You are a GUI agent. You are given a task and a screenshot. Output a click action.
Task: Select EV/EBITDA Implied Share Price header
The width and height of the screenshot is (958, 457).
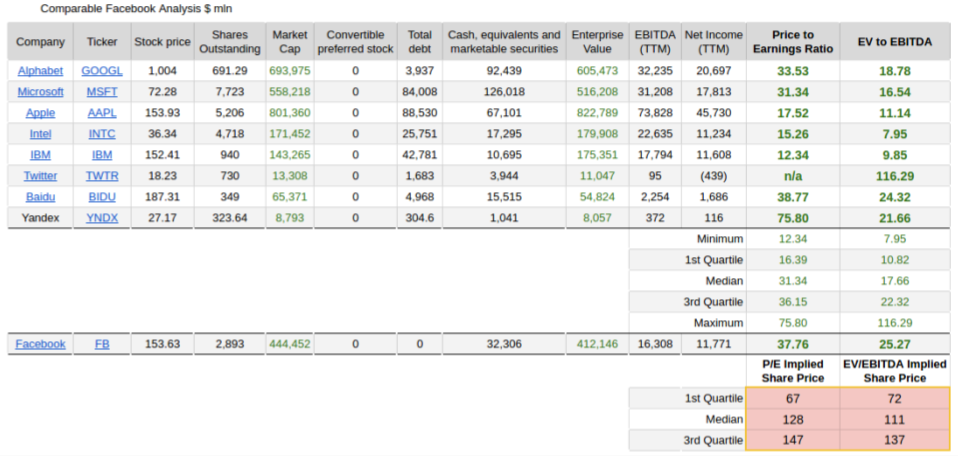click(x=895, y=371)
